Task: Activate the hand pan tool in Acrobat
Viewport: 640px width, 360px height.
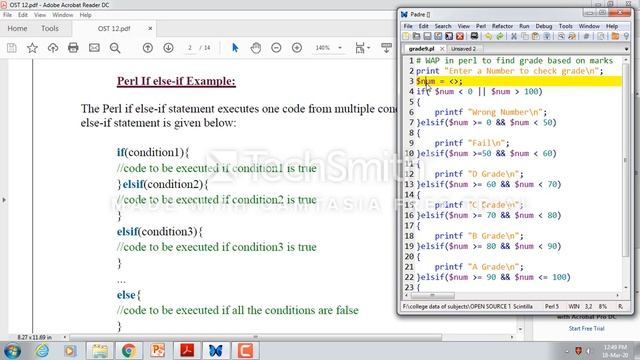Action: click(256, 48)
